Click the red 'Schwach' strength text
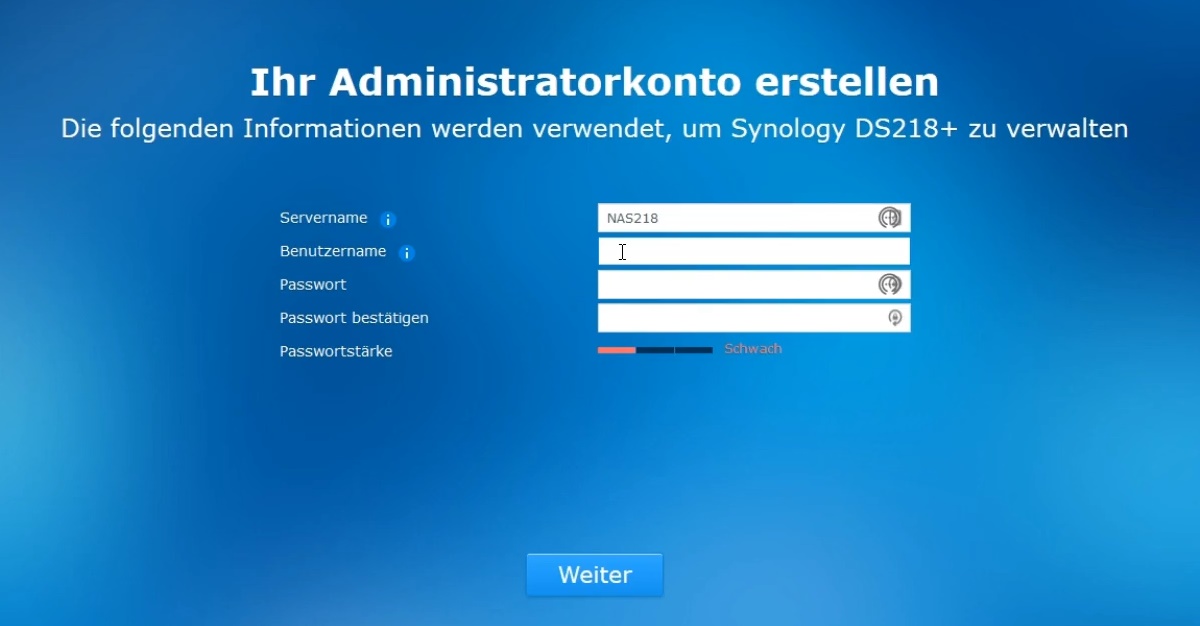1200x626 pixels. 753,349
